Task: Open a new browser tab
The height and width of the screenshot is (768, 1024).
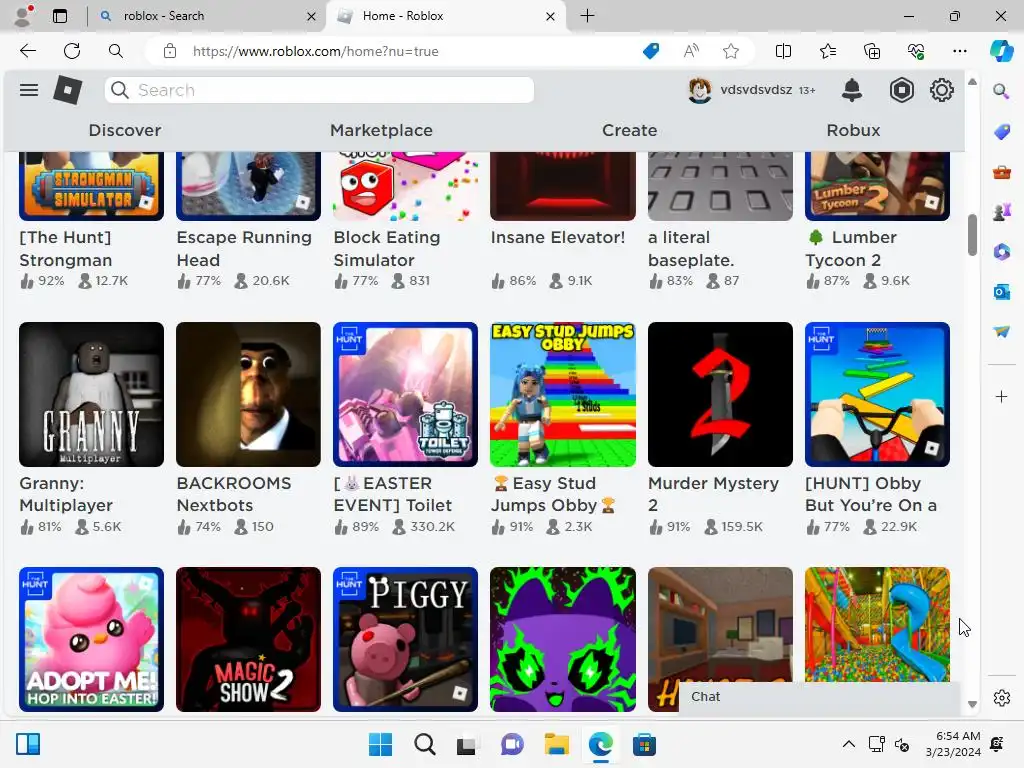Action: point(587,16)
